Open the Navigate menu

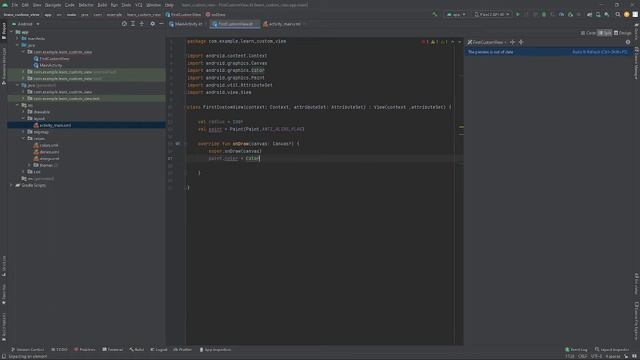tap(53, 5)
